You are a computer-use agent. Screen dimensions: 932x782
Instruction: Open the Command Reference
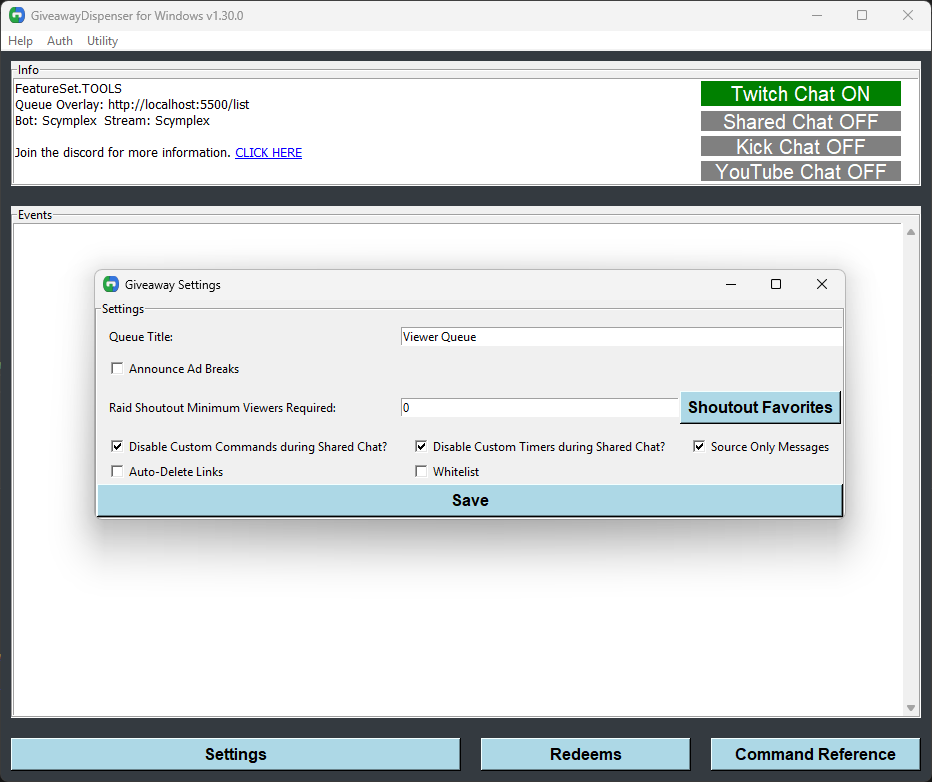(x=815, y=754)
